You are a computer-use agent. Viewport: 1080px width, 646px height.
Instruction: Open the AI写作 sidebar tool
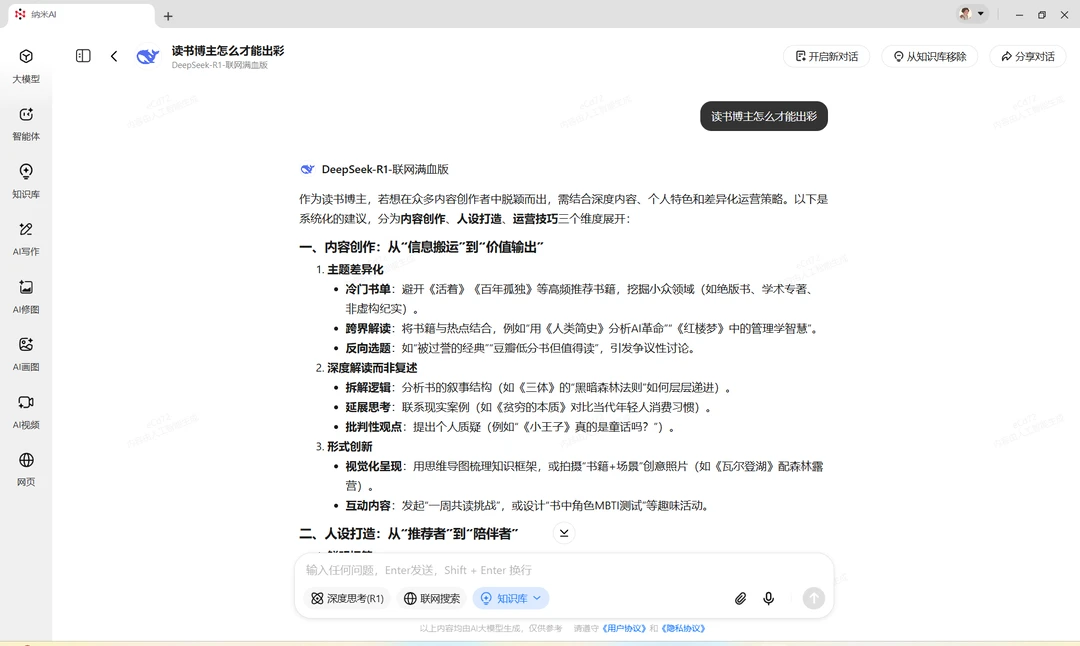26,239
